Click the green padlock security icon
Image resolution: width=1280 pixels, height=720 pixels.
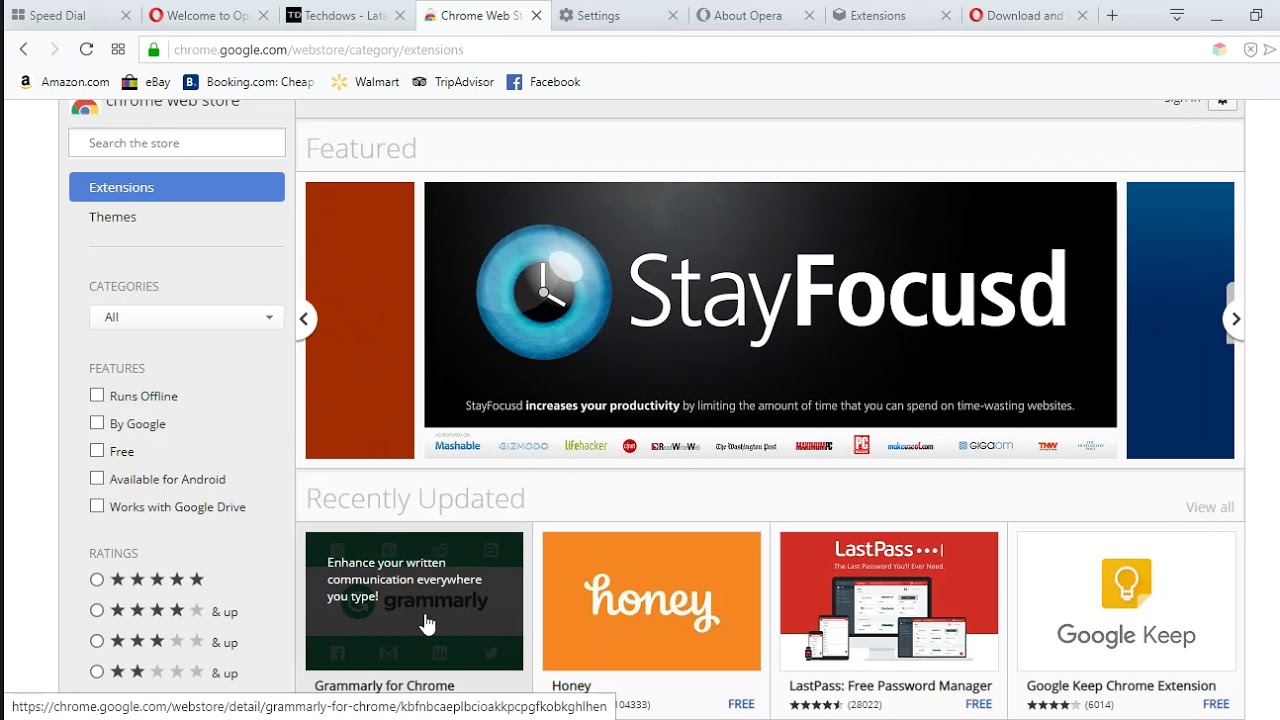[x=154, y=49]
